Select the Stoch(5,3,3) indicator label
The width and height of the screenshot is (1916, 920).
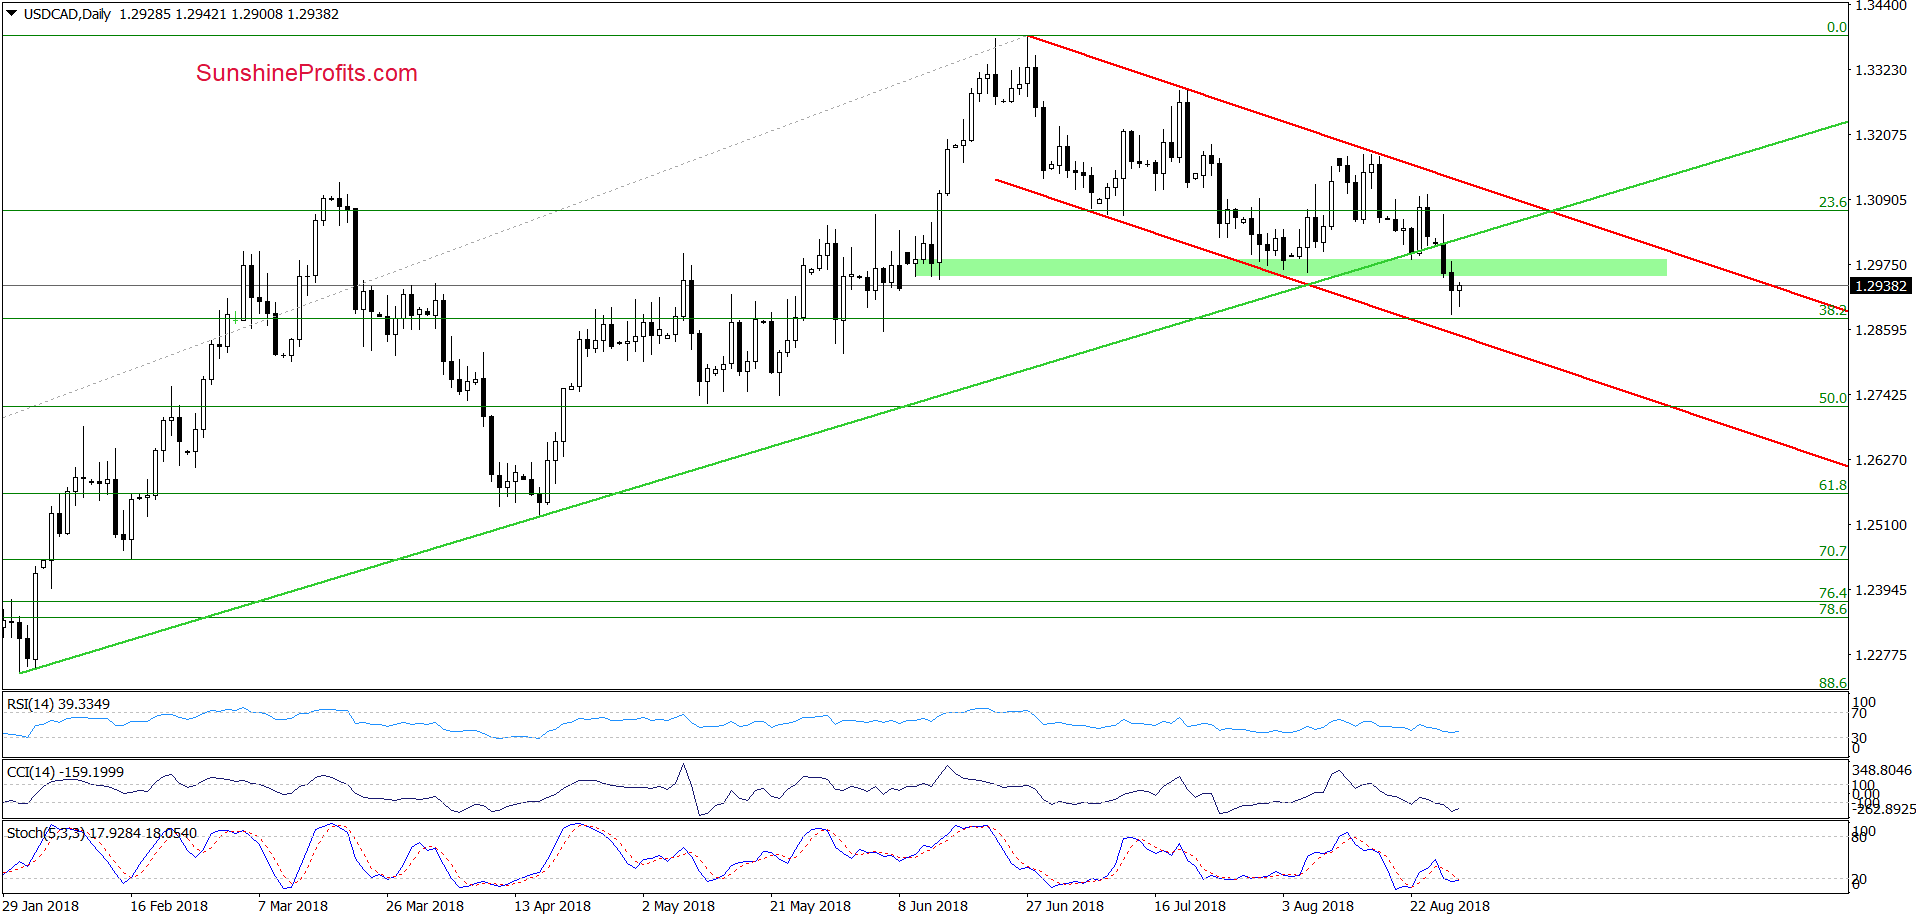(x=102, y=833)
